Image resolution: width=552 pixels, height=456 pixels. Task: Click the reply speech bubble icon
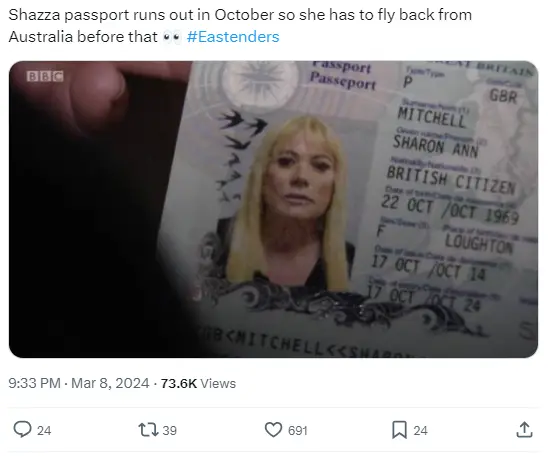(x=22, y=430)
